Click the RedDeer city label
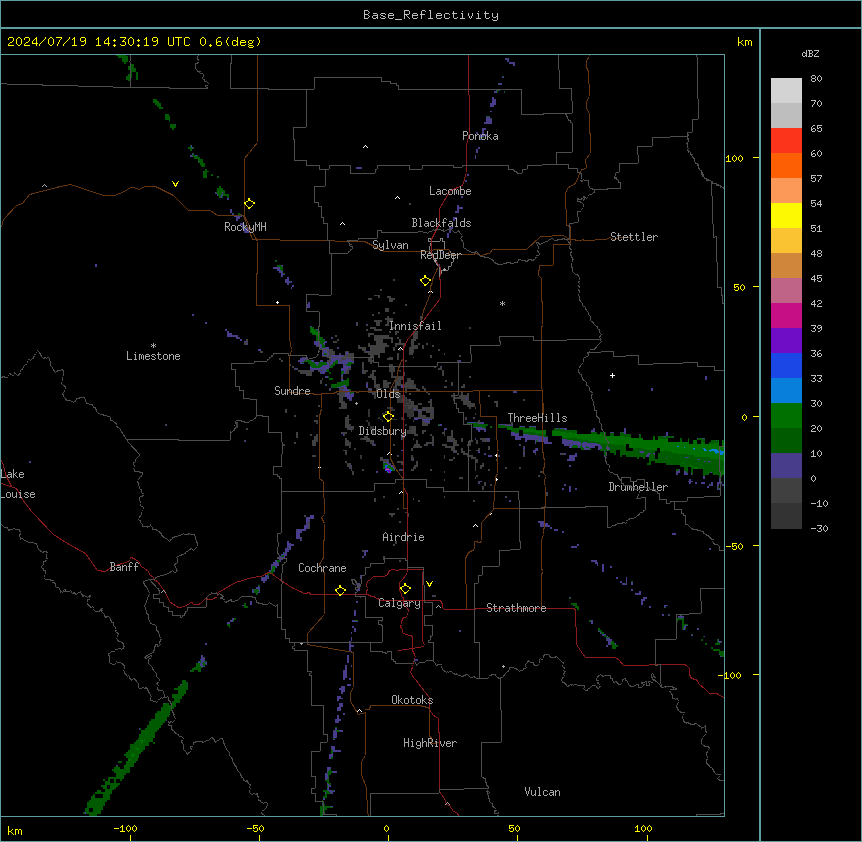 [440, 255]
